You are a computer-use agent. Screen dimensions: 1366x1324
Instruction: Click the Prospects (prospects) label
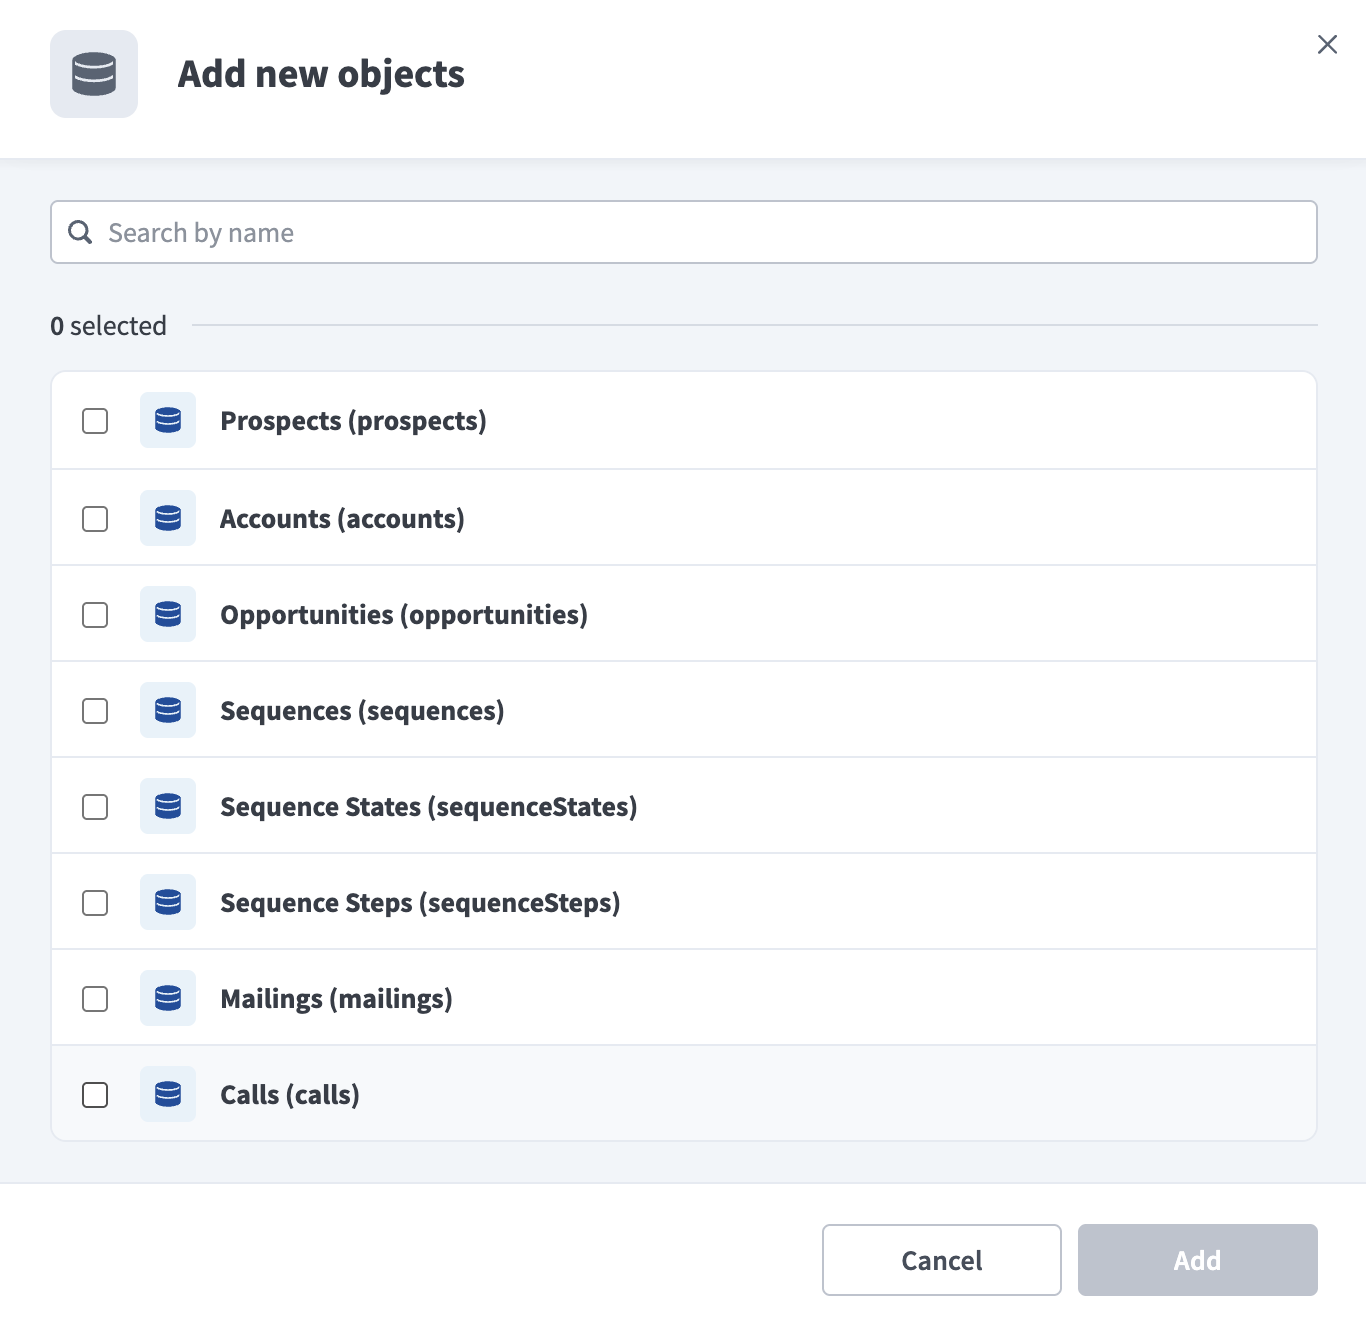point(353,421)
